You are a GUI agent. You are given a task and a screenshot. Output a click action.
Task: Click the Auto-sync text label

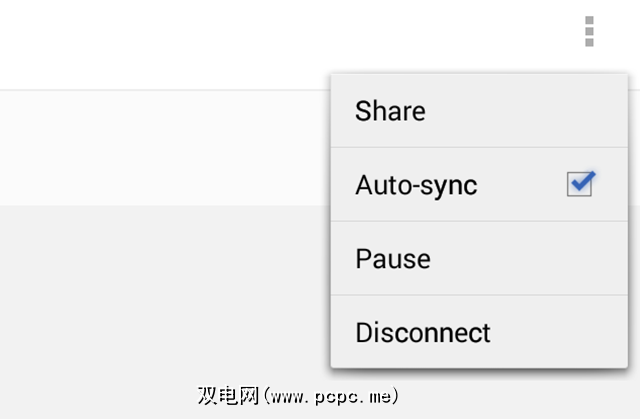(x=416, y=185)
